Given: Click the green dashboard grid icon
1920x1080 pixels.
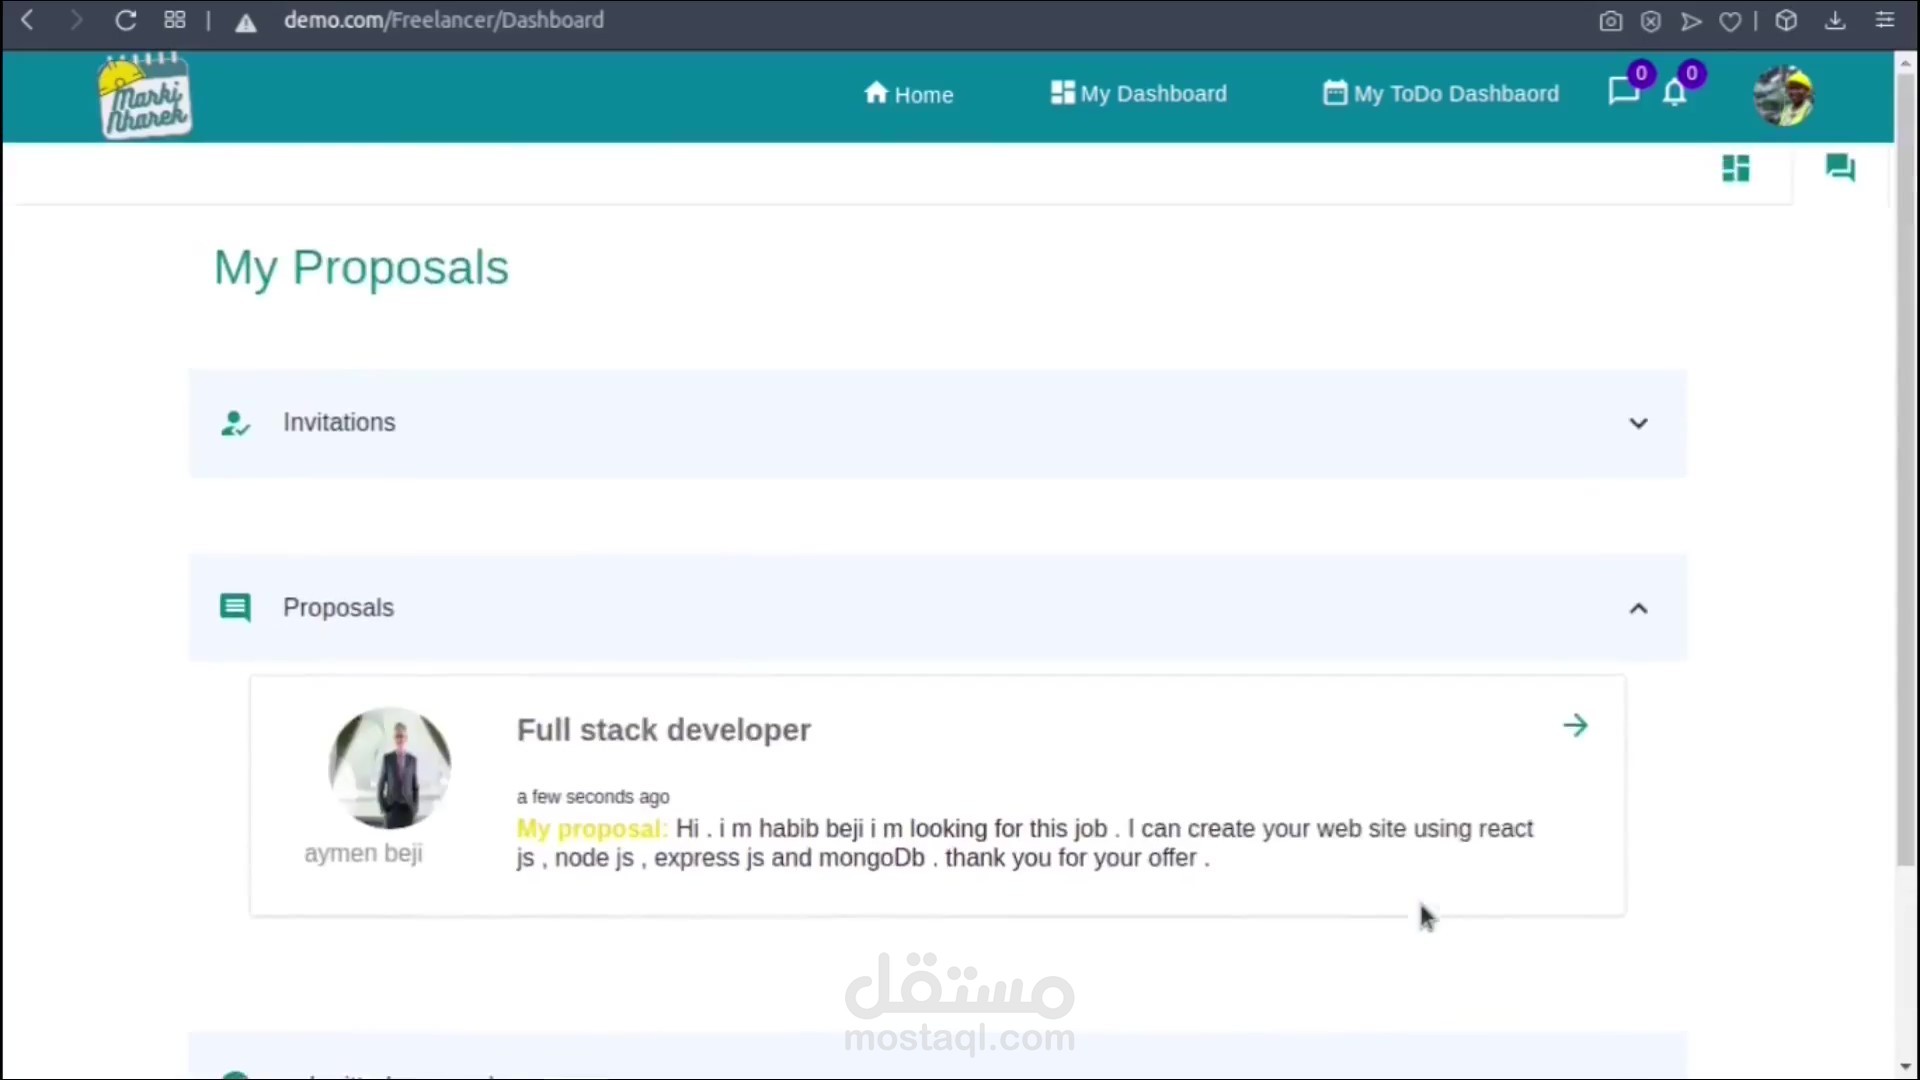Looking at the screenshot, I should click(1736, 168).
